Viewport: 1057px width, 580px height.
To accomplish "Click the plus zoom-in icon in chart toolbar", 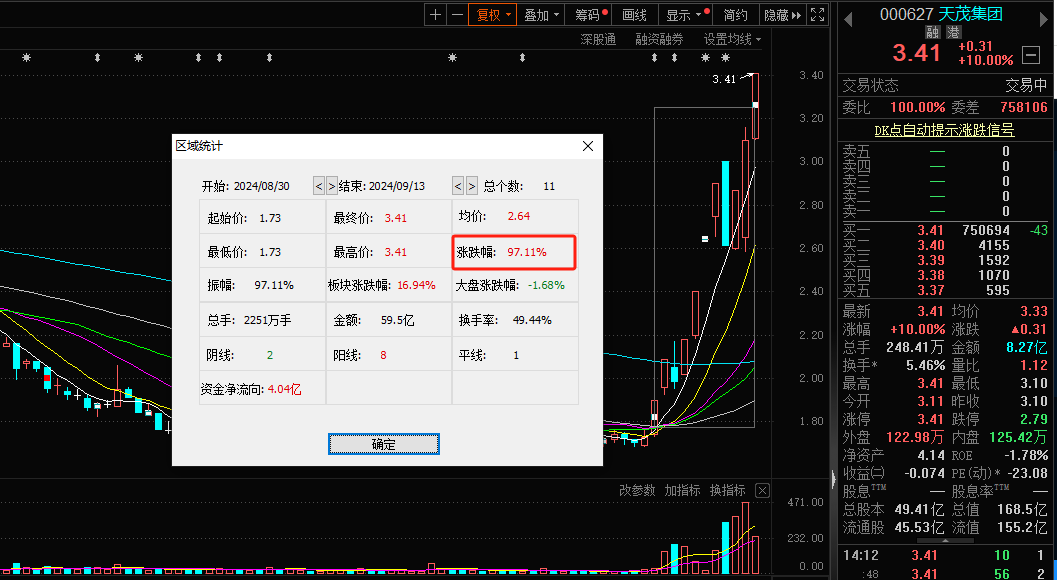I will point(435,15).
